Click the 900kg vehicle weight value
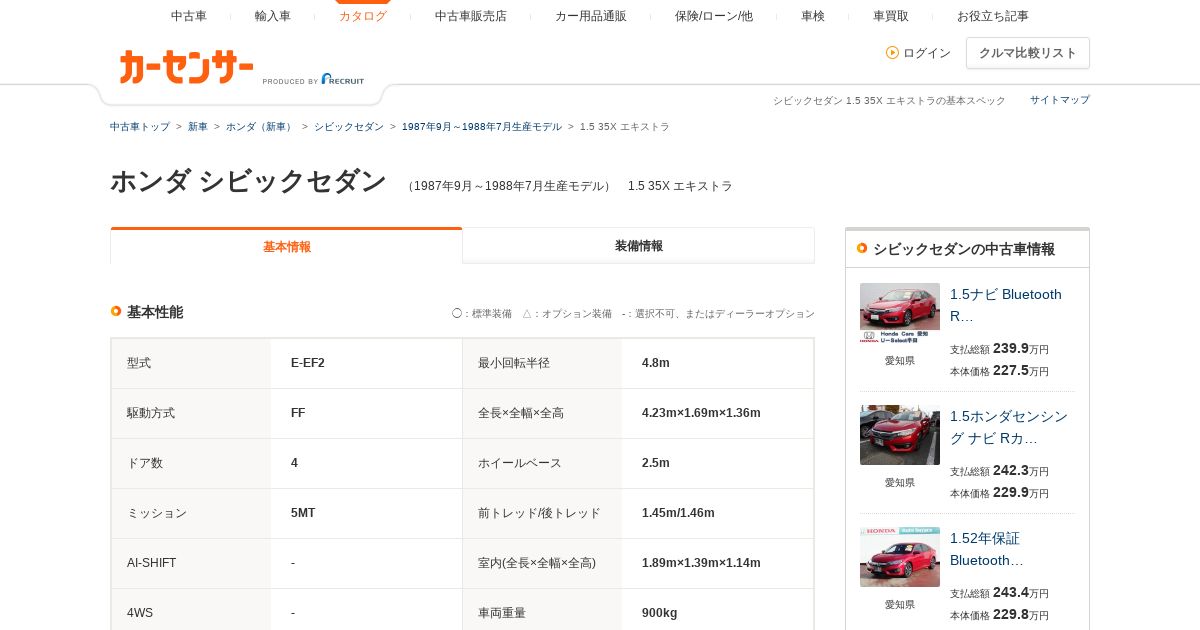Image resolution: width=1200 pixels, height=630 pixels. coord(660,613)
